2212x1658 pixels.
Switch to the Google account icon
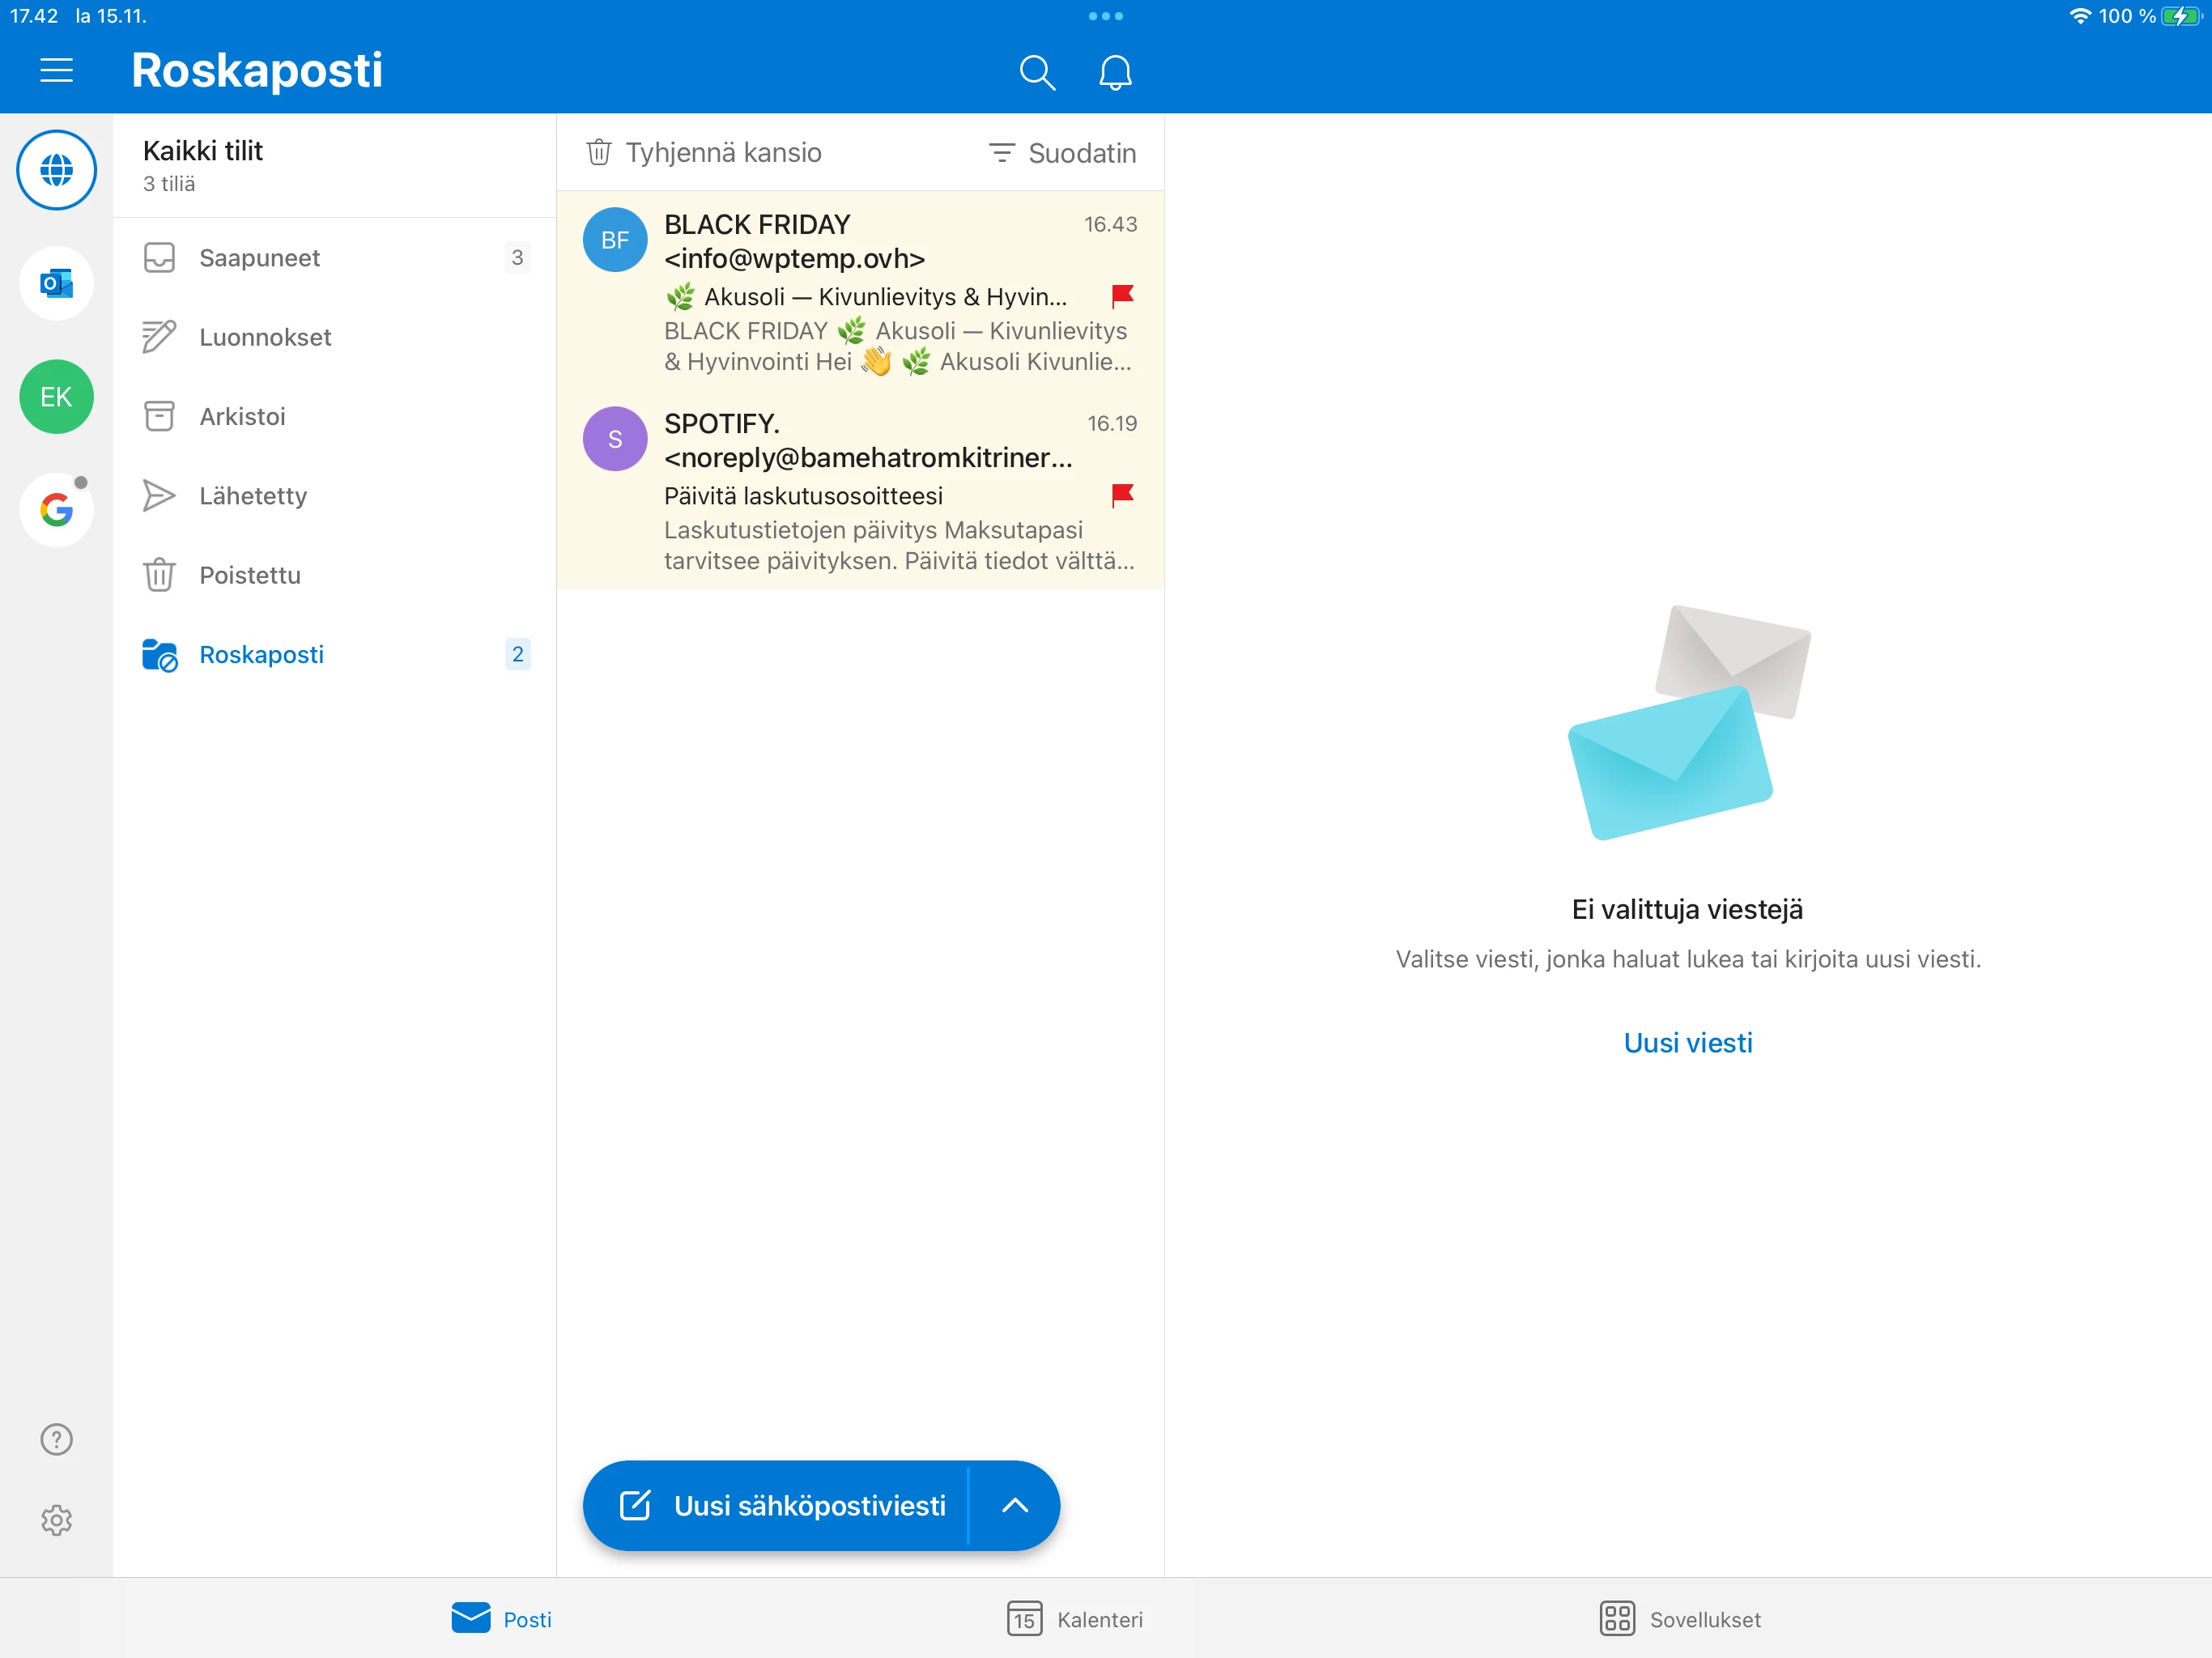(x=56, y=510)
